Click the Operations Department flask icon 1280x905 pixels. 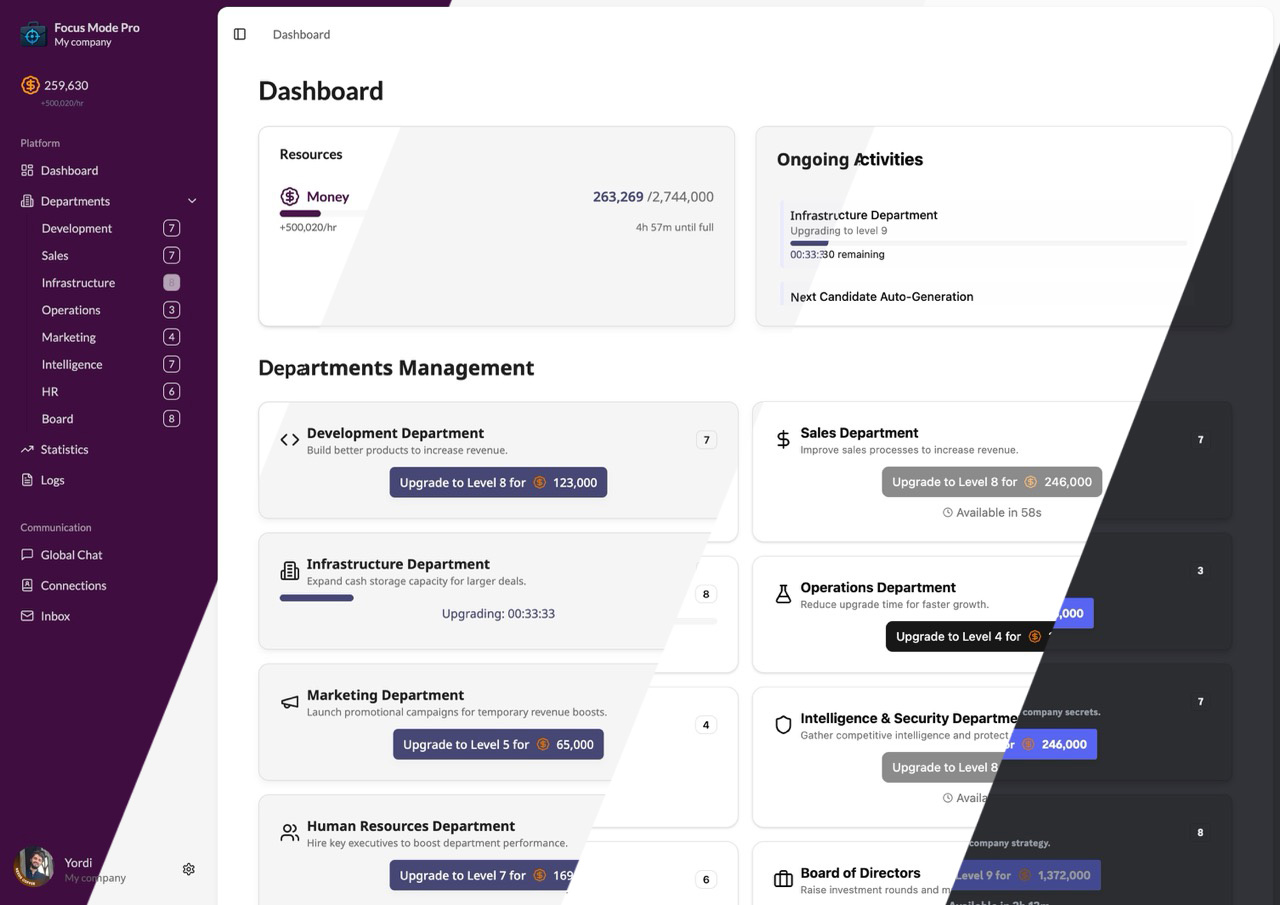click(x=783, y=595)
